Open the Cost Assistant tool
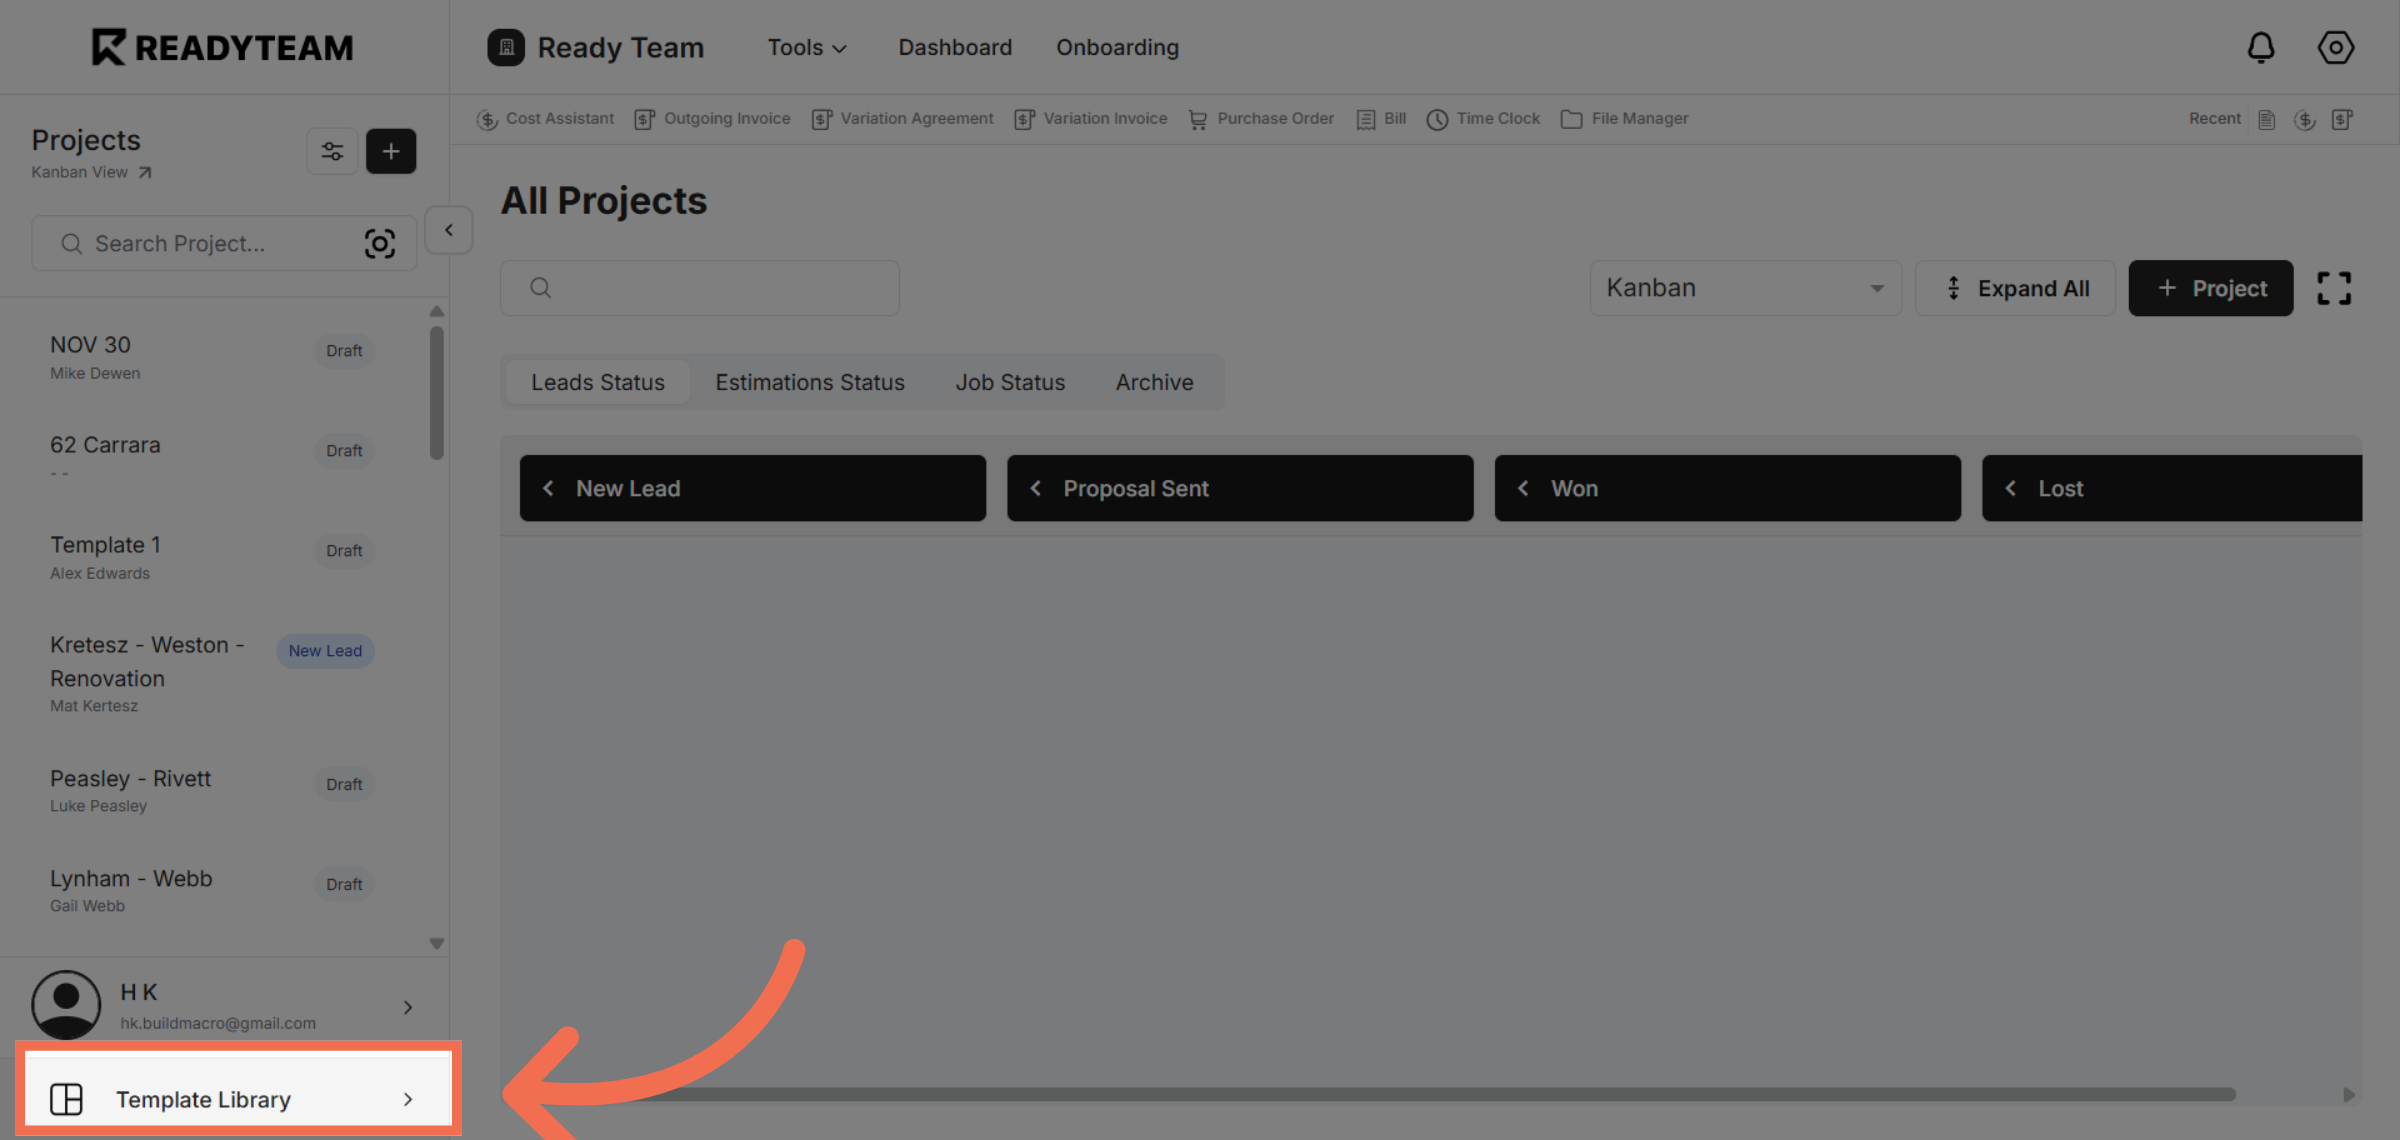This screenshot has height=1140, width=2400. tap(546, 118)
